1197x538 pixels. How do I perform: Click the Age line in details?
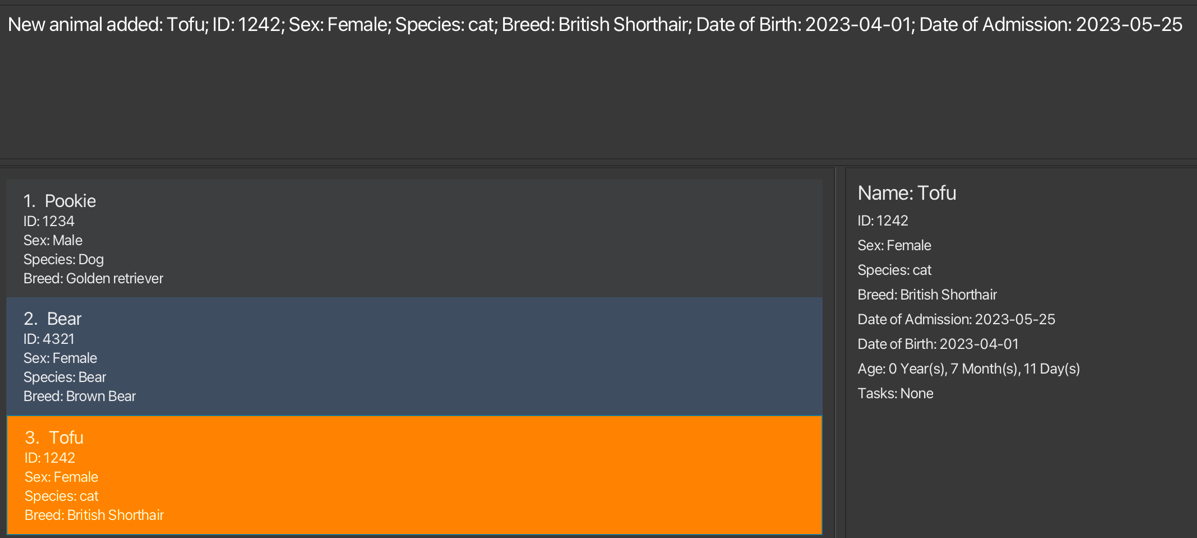[968, 368]
